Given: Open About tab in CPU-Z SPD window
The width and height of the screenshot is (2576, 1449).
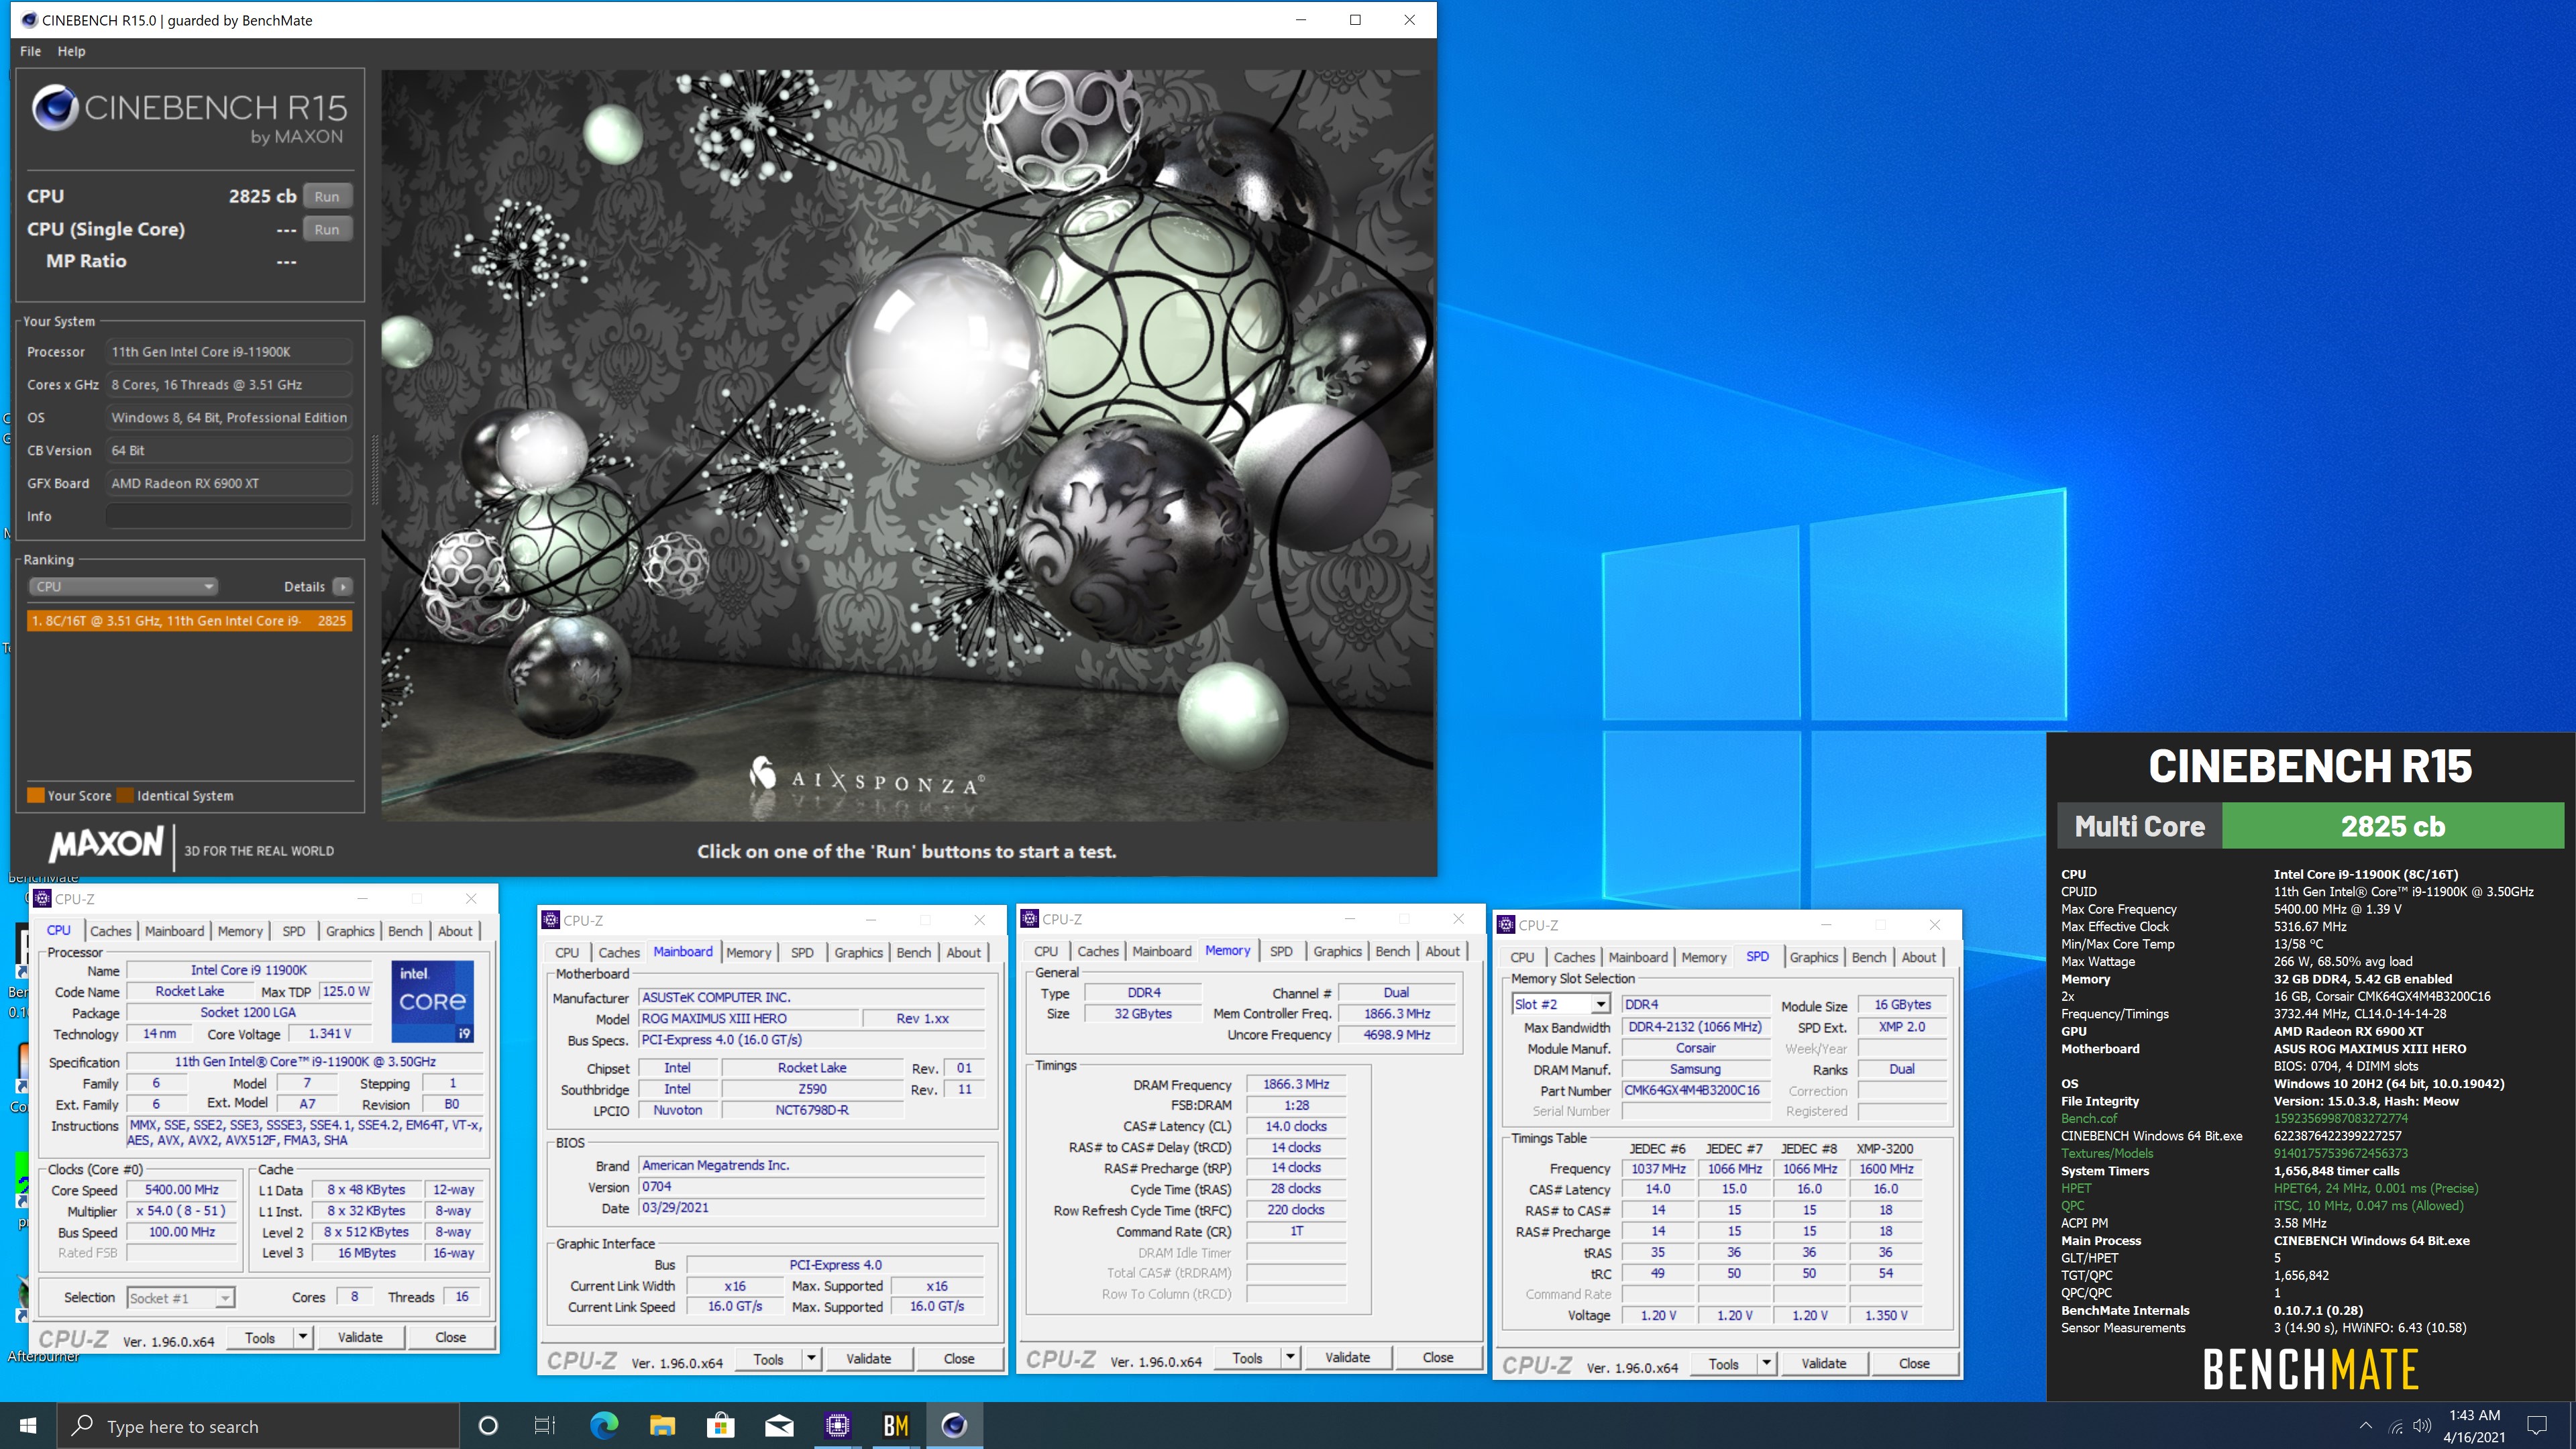Looking at the screenshot, I should coord(1918,957).
